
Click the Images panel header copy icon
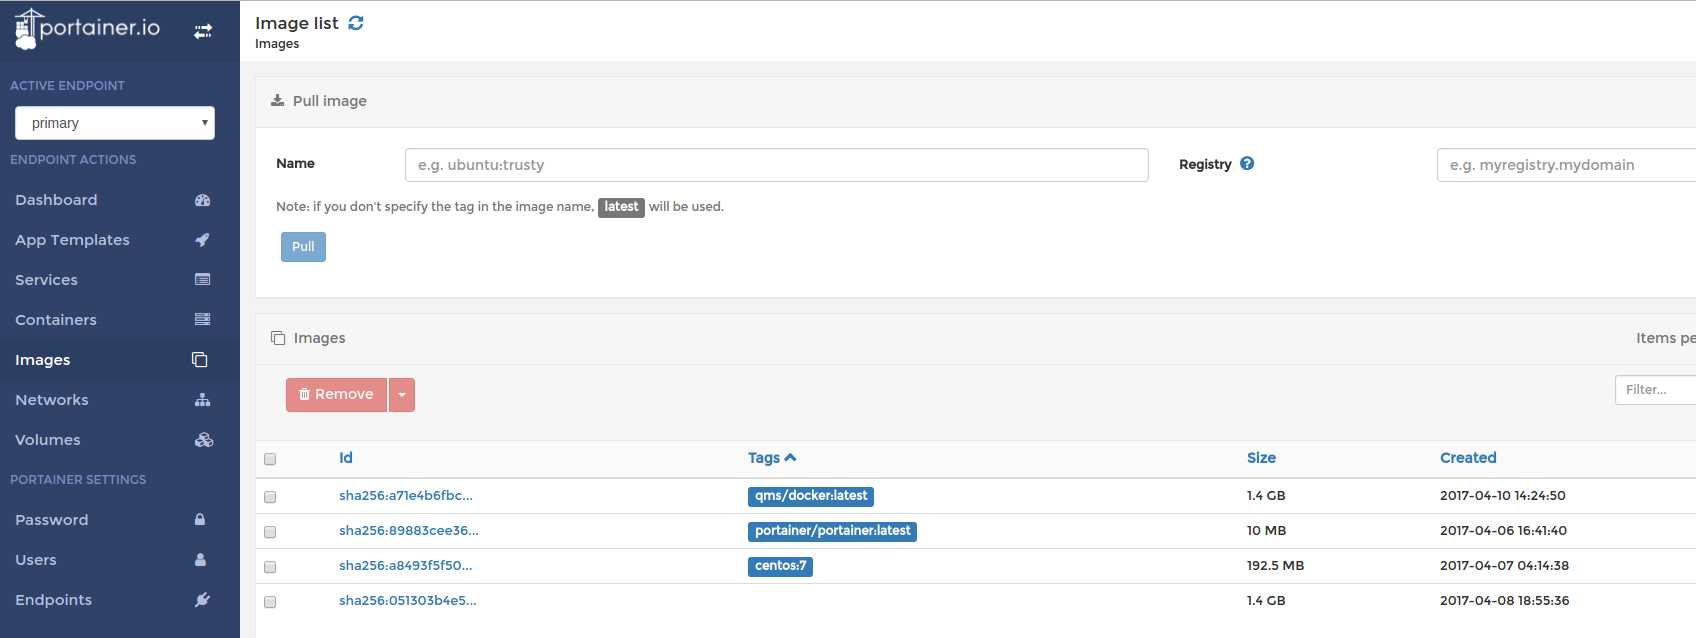pyautogui.click(x=278, y=338)
